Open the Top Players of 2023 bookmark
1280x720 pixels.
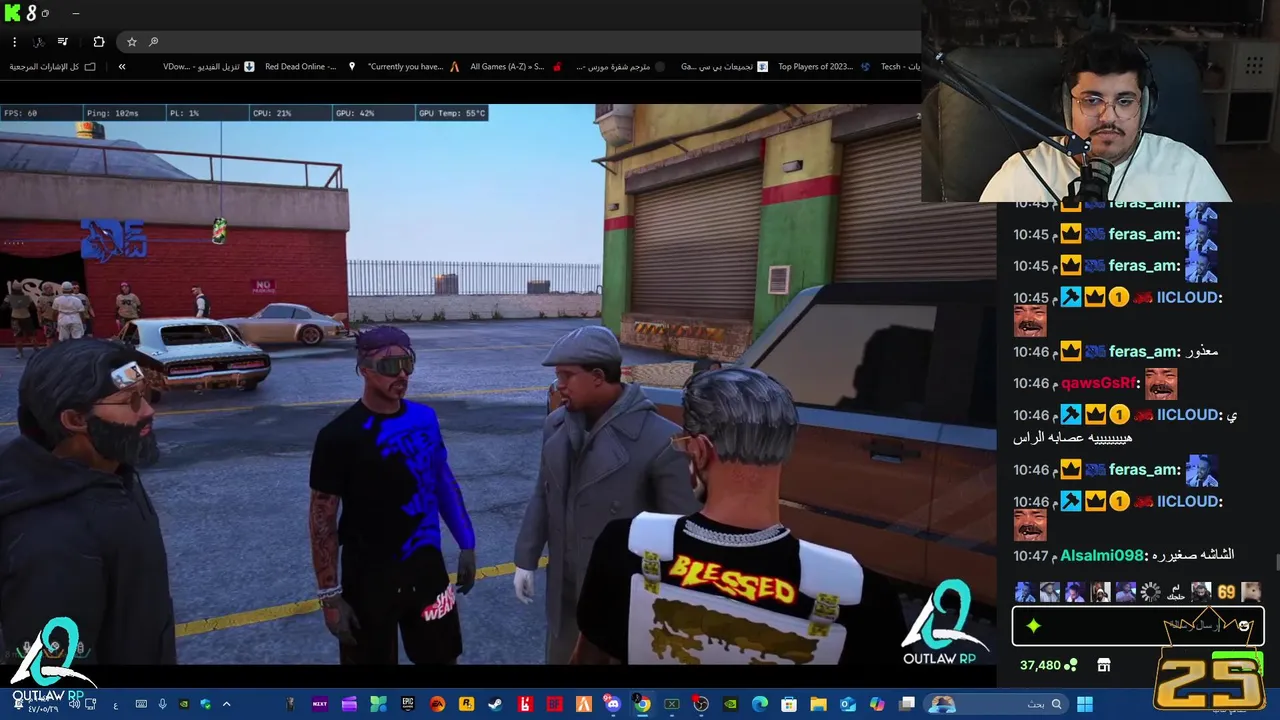824,67
